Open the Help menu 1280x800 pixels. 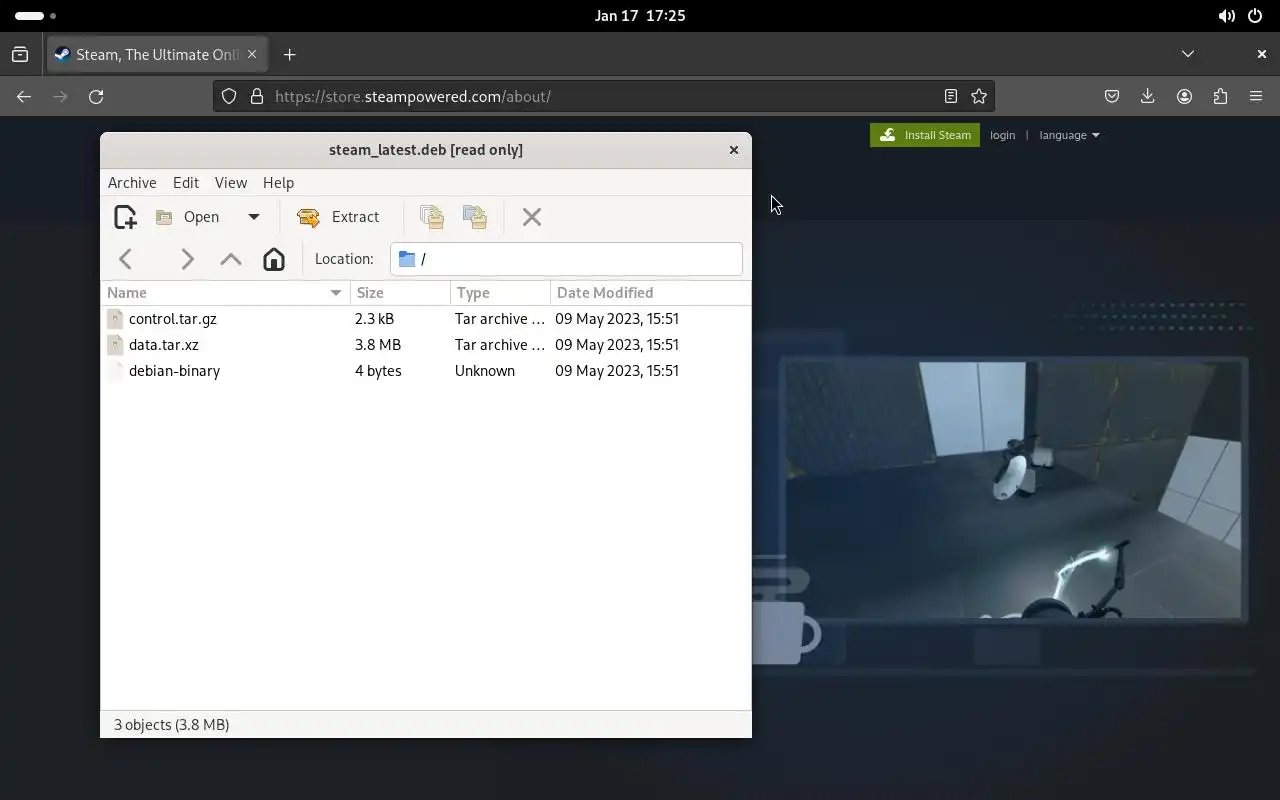pyautogui.click(x=278, y=183)
